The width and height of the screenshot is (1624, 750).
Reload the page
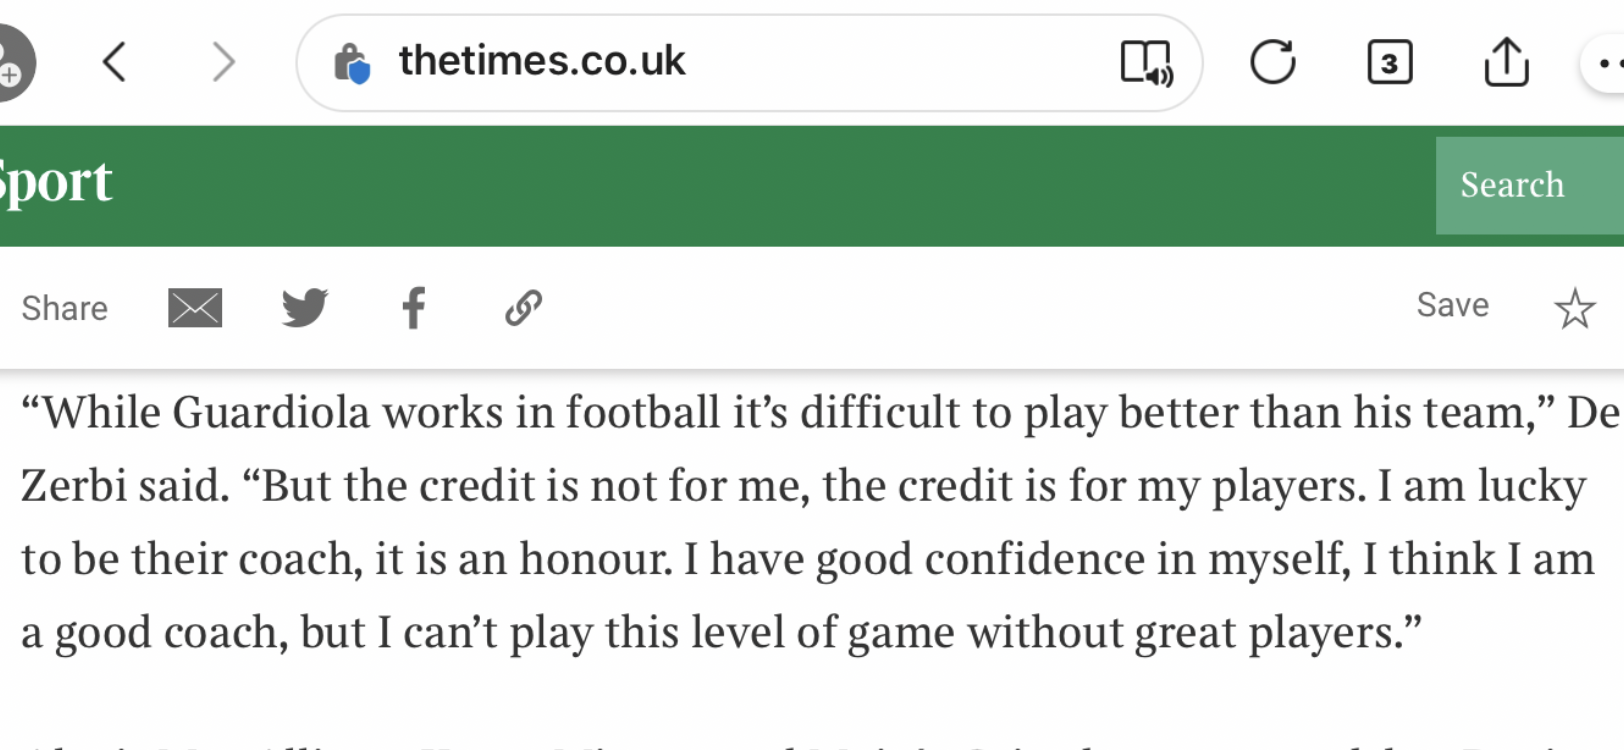pos(1273,62)
